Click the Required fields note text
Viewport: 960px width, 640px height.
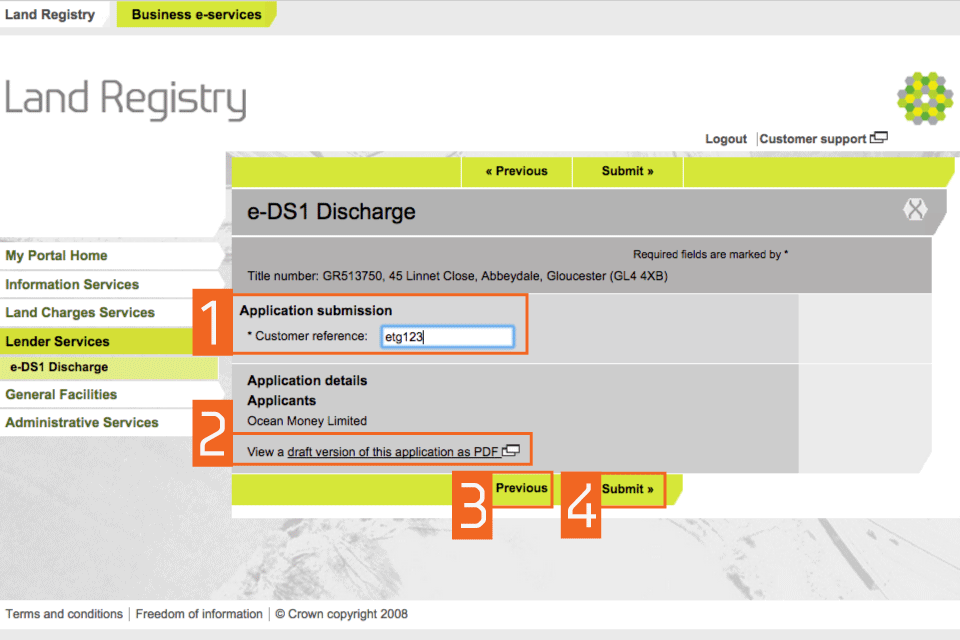tap(710, 254)
